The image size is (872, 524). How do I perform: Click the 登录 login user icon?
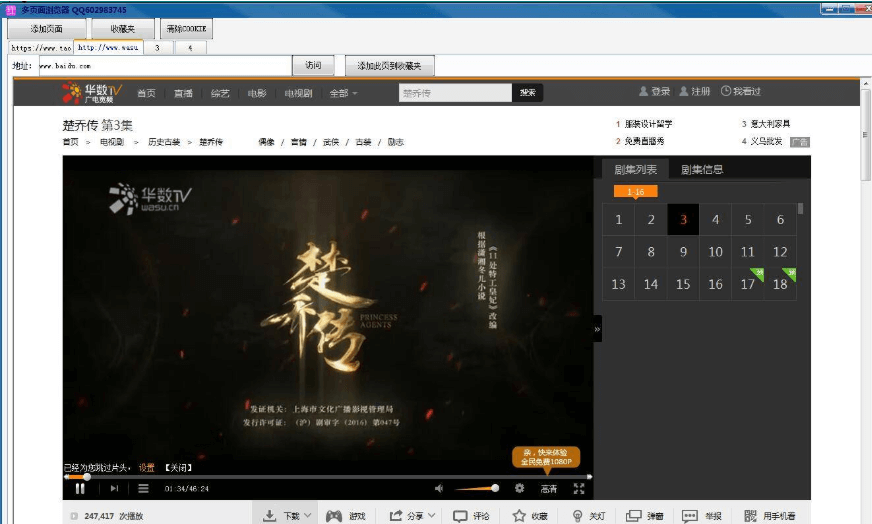(x=643, y=91)
